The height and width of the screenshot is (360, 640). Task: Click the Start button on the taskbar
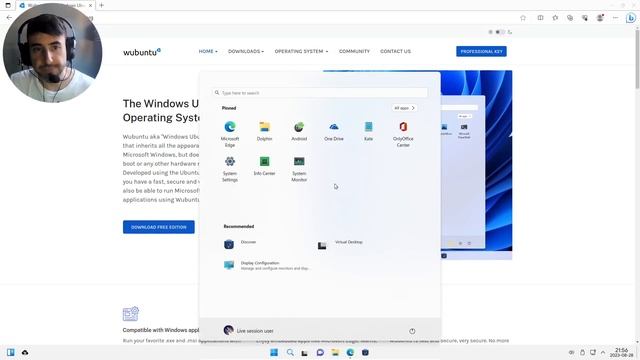click(274, 352)
